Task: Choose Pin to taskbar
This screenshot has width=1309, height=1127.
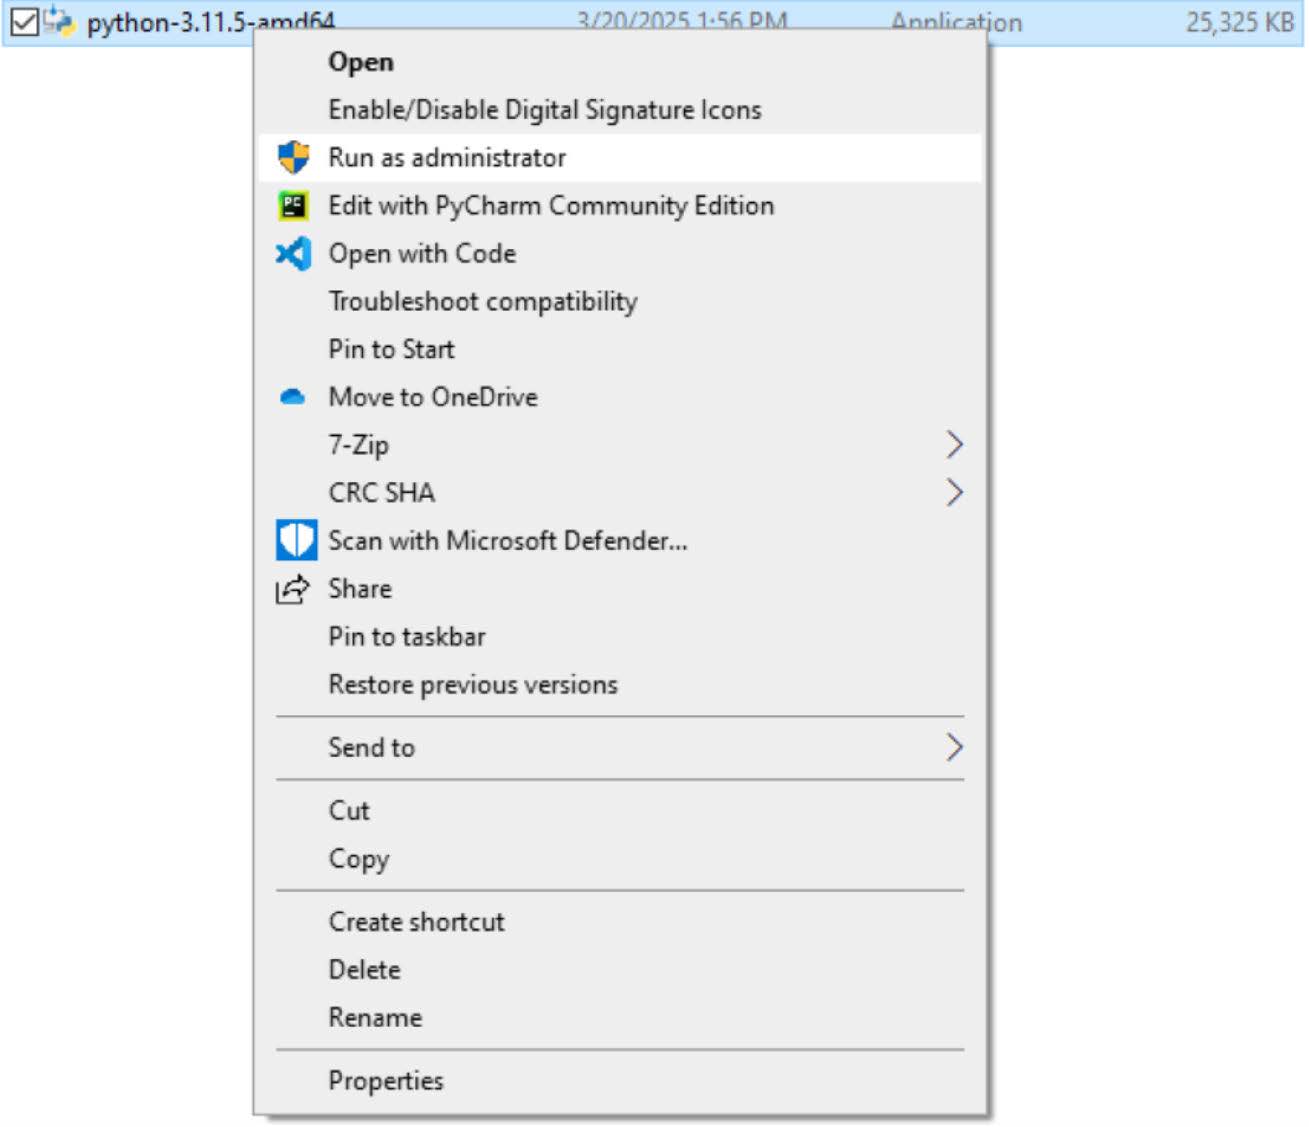Action: click(x=406, y=637)
